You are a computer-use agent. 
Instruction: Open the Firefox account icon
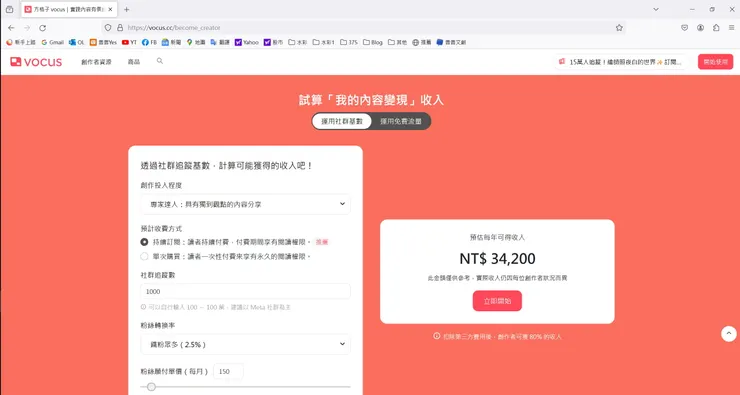[x=700, y=28]
